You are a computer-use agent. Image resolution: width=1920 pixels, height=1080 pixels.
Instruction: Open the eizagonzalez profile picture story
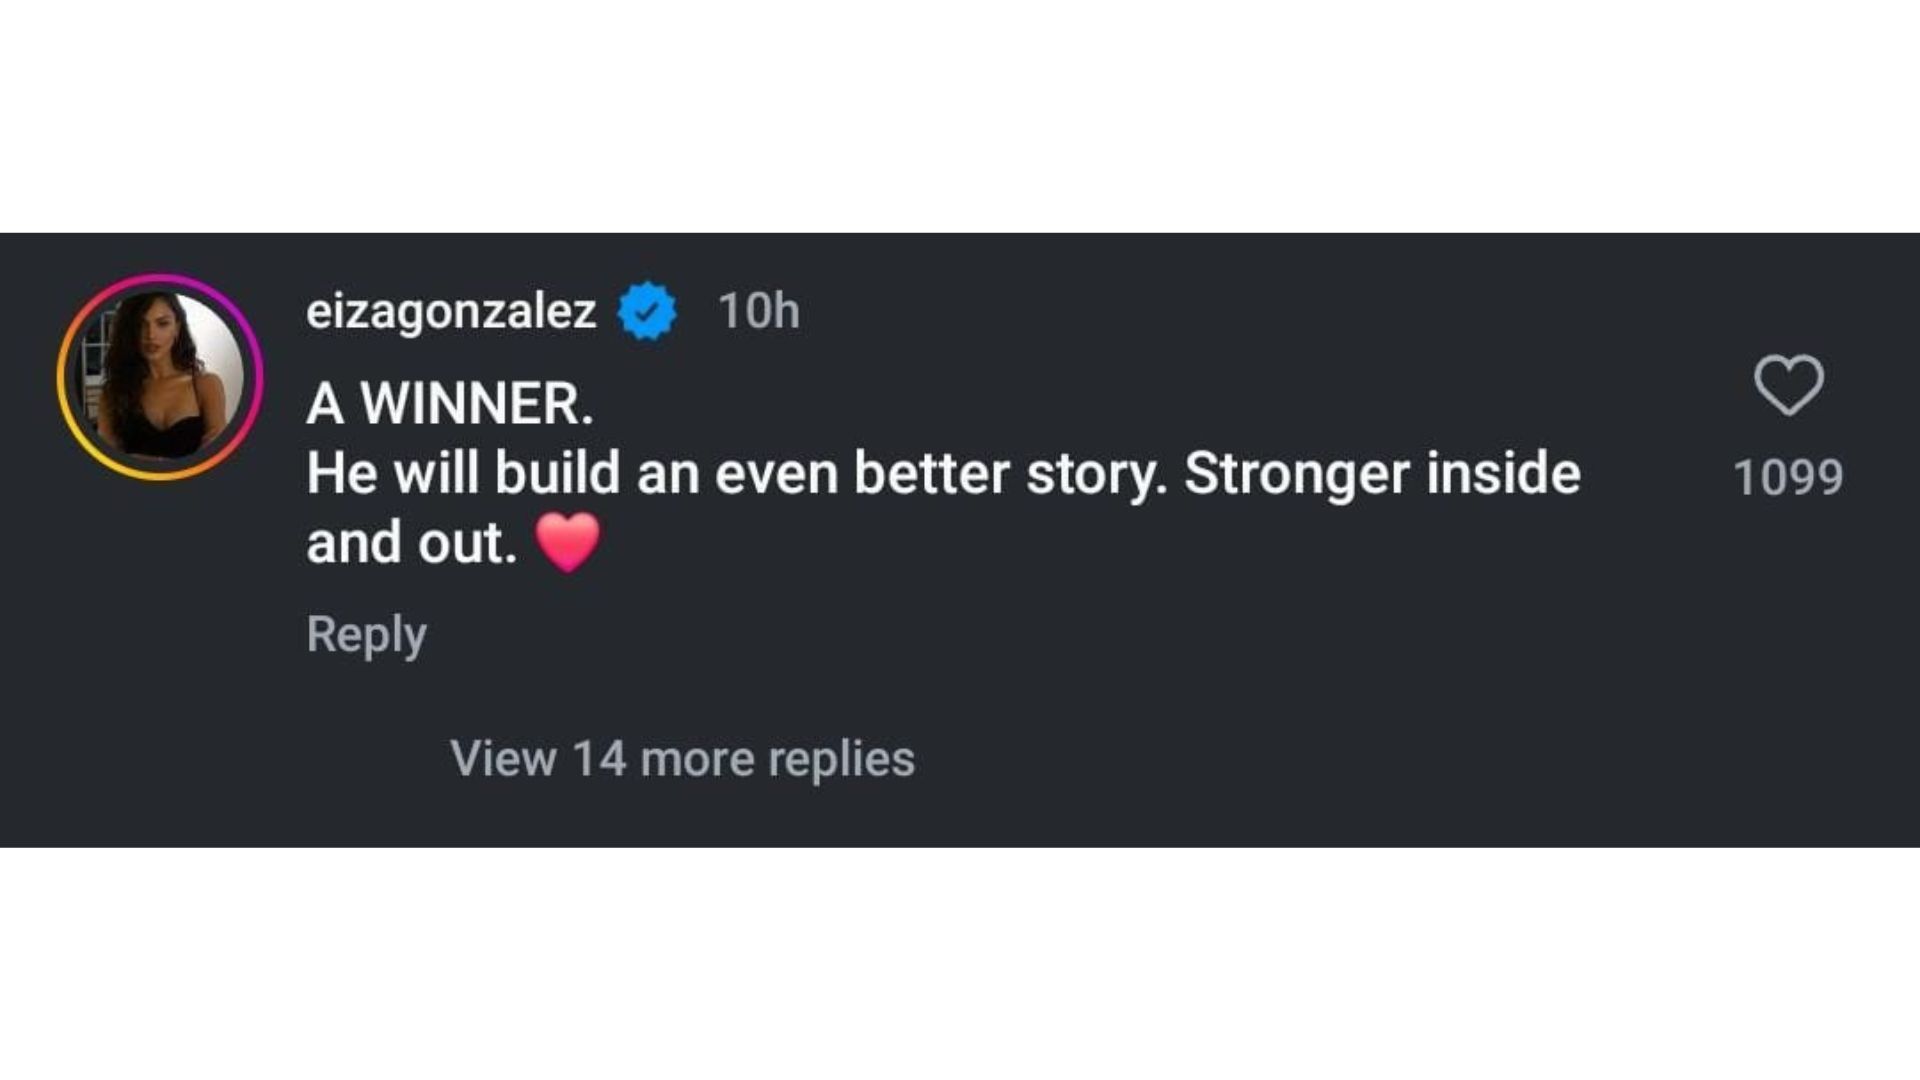pyautogui.click(x=160, y=377)
